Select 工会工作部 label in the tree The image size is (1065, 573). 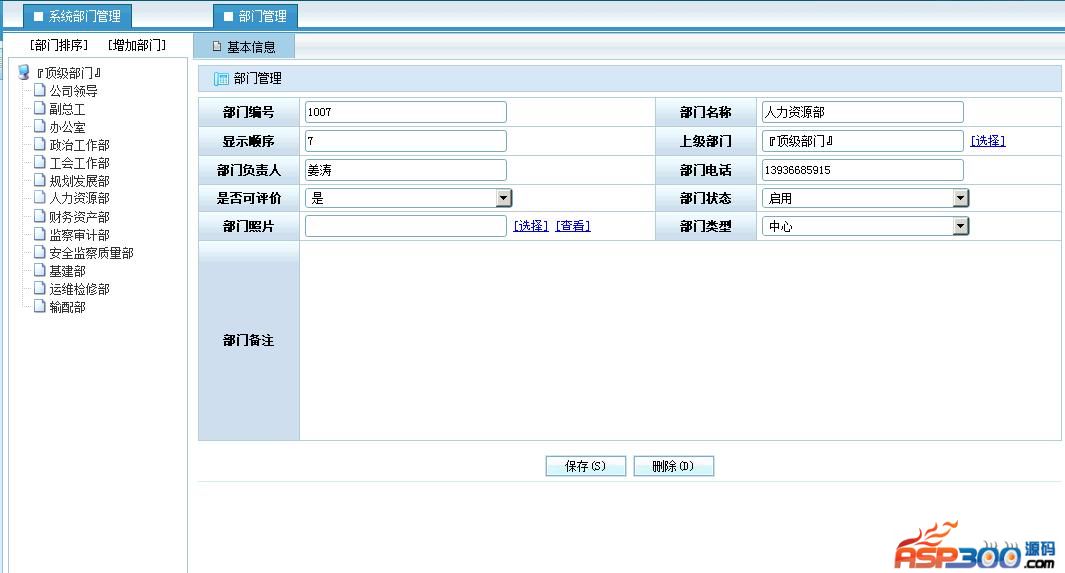click(79, 163)
